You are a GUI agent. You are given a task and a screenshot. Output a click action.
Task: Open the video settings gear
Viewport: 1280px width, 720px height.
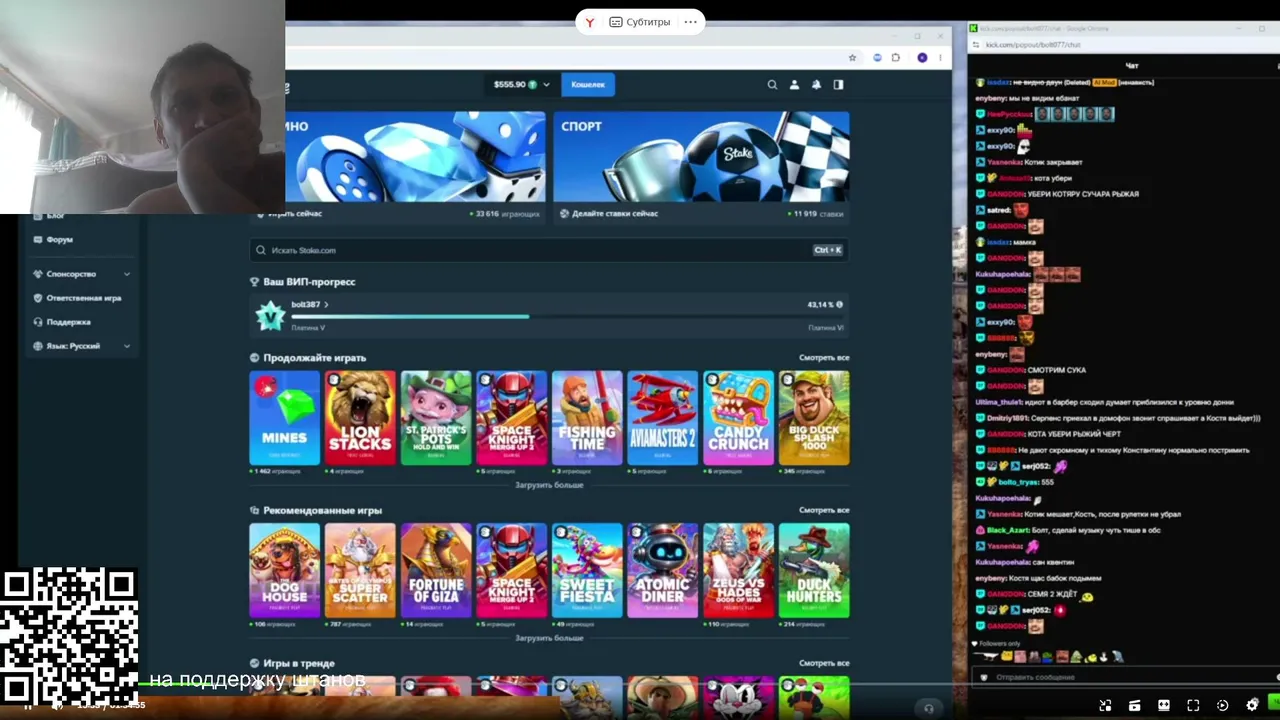(1252, 705)
